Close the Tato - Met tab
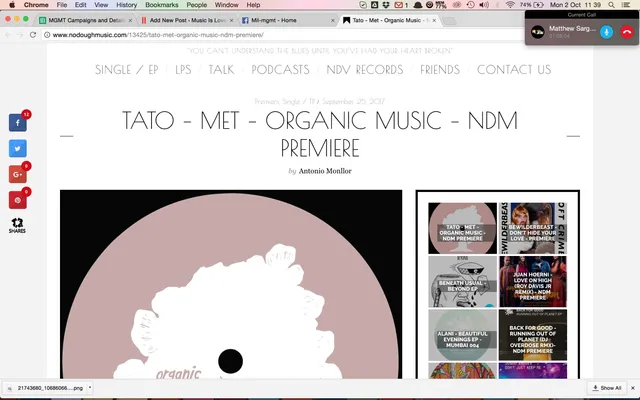The width and height of the screenshot is (640, 400). pyautogui.click(x=434, y=20)
